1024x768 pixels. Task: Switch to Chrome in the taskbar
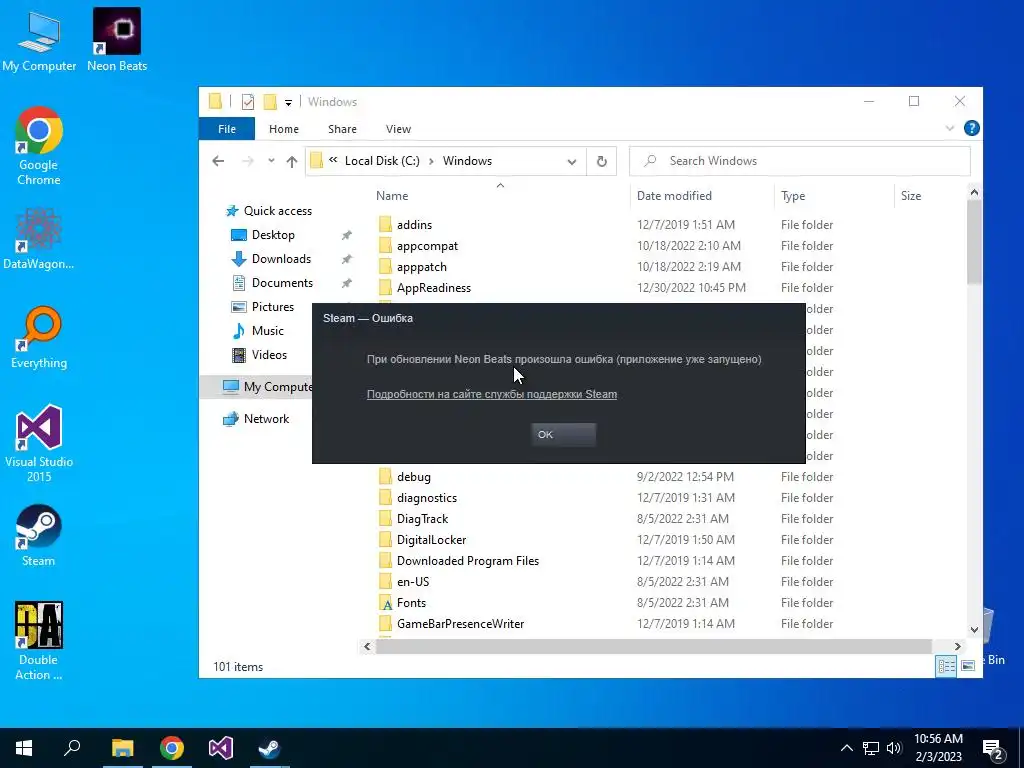click(172, 748)
